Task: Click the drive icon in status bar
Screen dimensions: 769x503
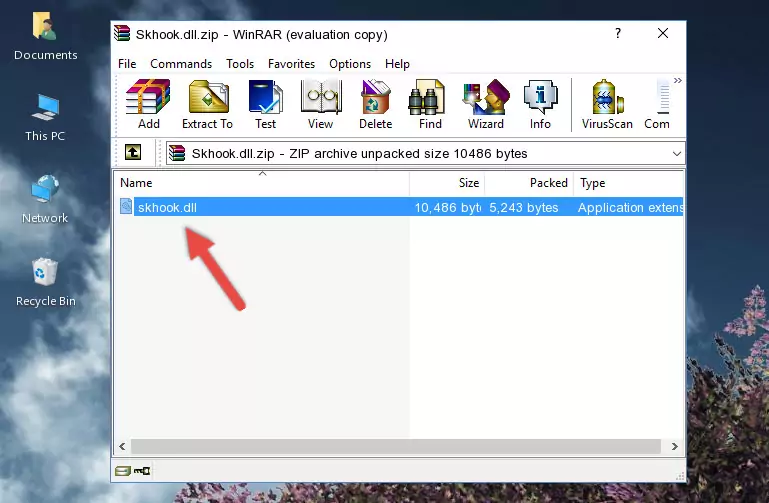Action: (122, 471)
